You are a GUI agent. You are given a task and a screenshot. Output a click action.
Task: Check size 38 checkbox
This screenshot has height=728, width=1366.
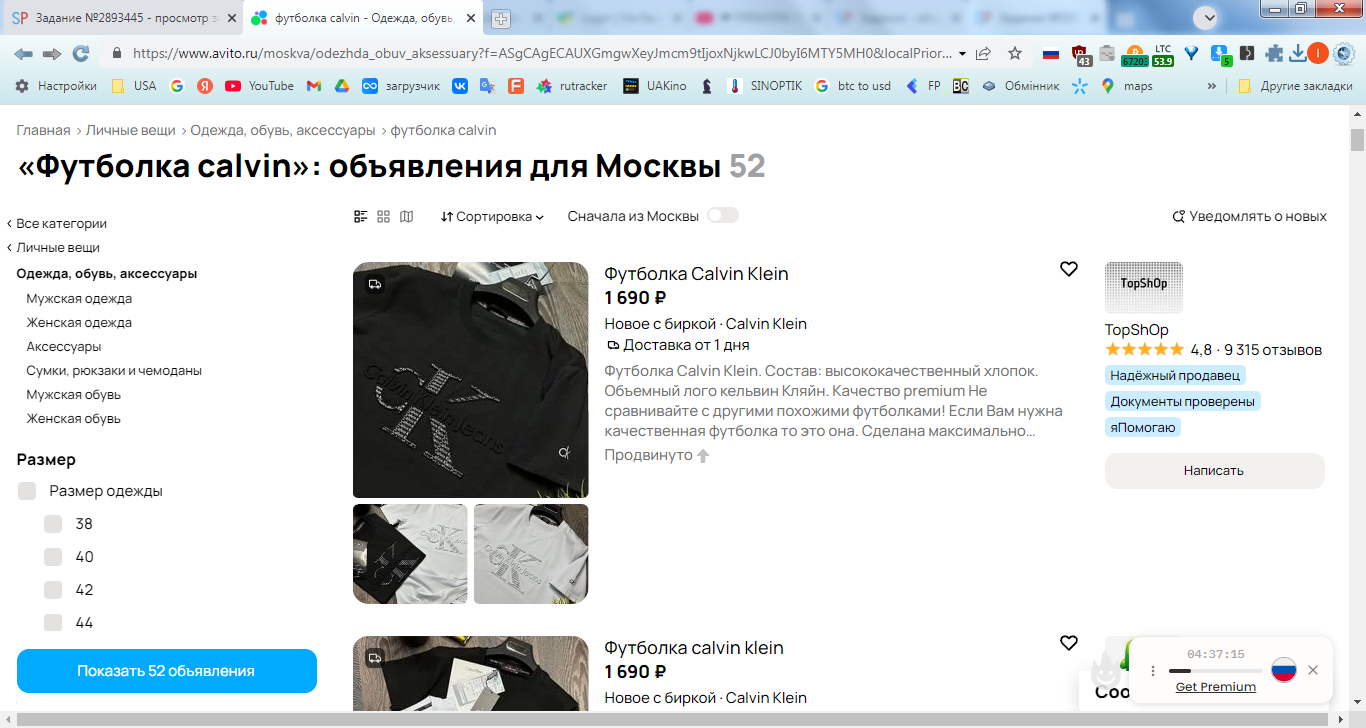53,524
